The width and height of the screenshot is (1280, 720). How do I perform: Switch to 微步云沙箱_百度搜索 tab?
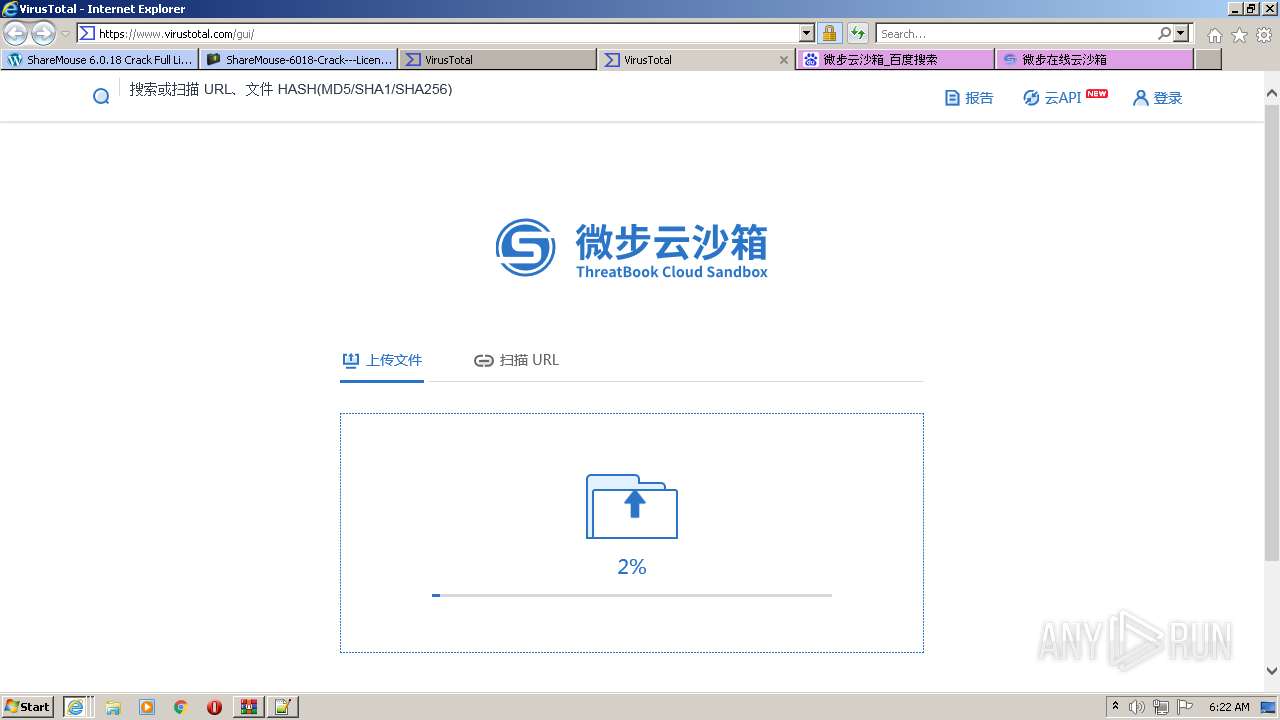[x=895, y=60]
